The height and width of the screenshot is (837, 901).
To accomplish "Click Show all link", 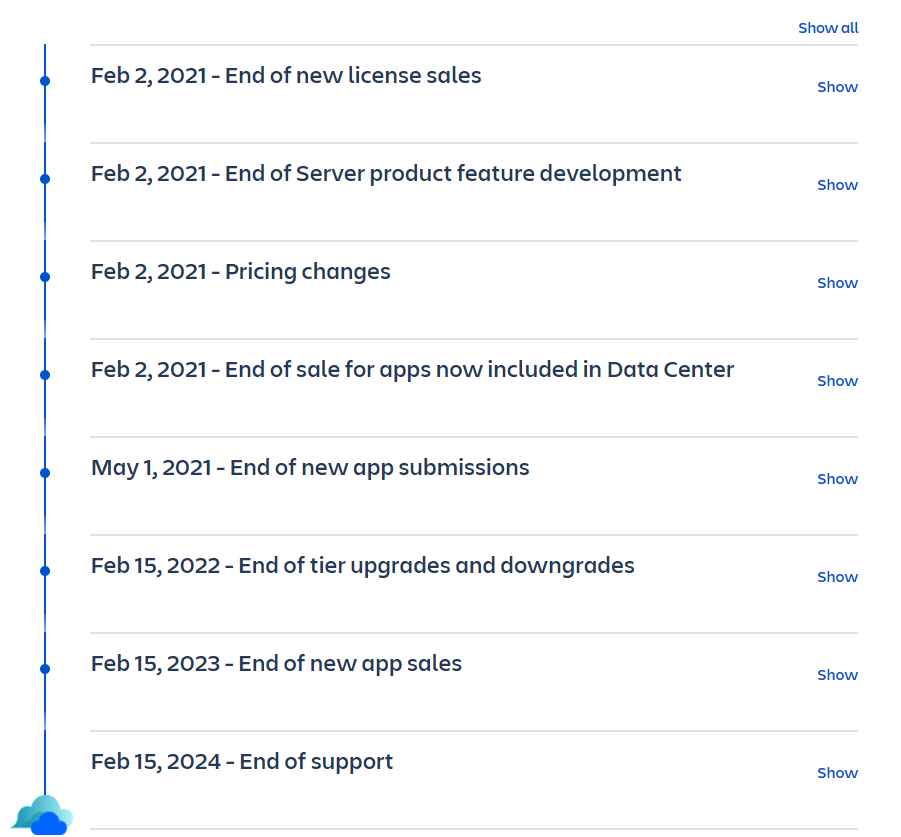I will tap(828, 28).
